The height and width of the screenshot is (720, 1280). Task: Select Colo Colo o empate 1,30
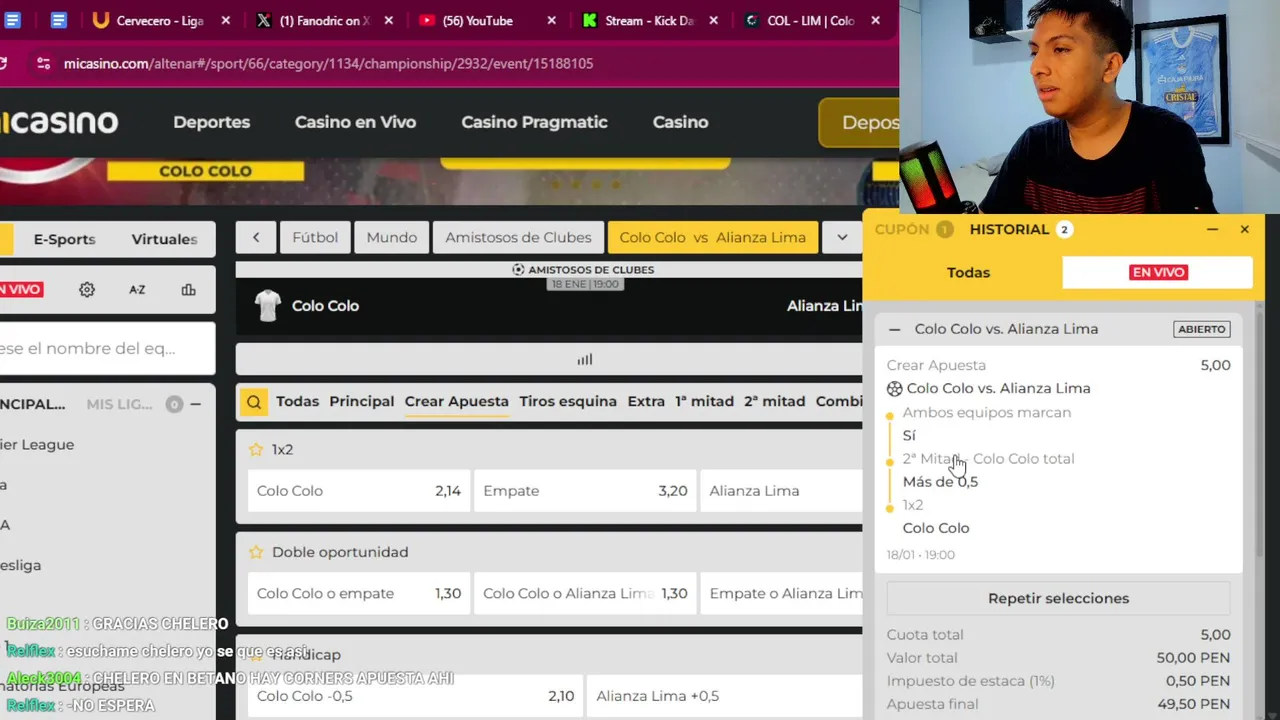358,593
